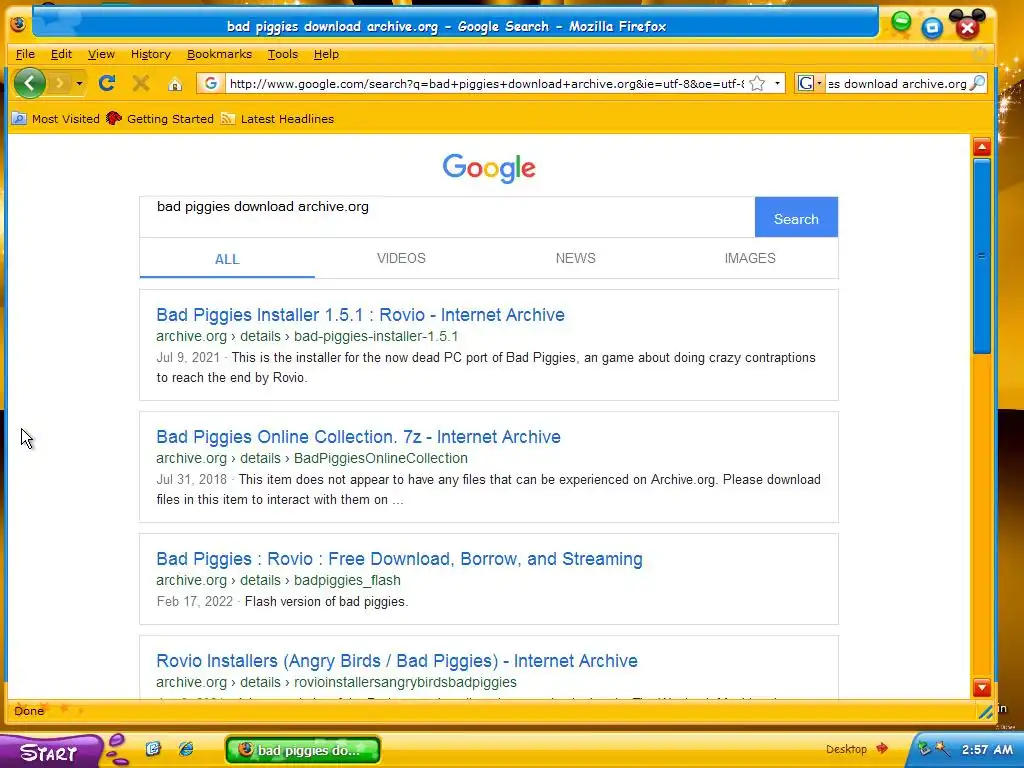Maximize window with the blue button
The width and height of the screenshot is (1024, 768).
pos(933,27)
